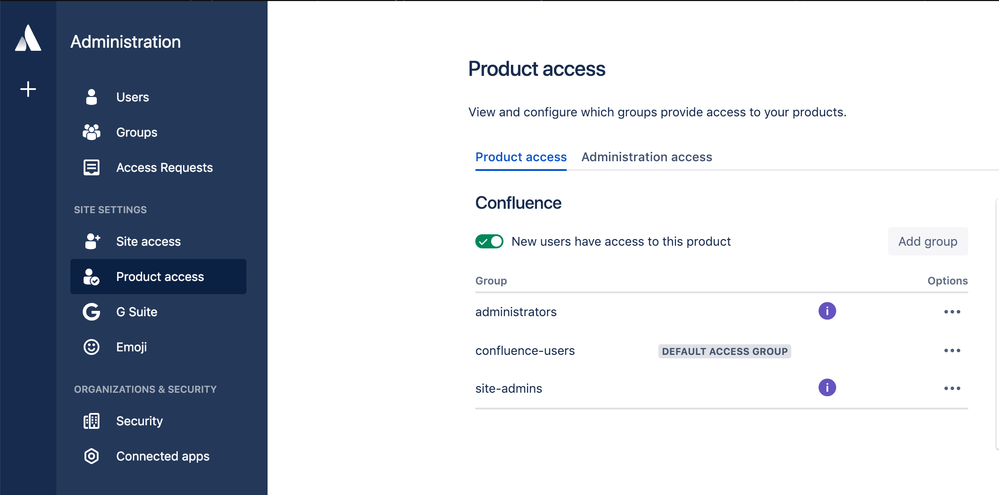This screenshot has height=495, width=999.
Task: Click the Administration sidebar heading
Action: (126, 41)
